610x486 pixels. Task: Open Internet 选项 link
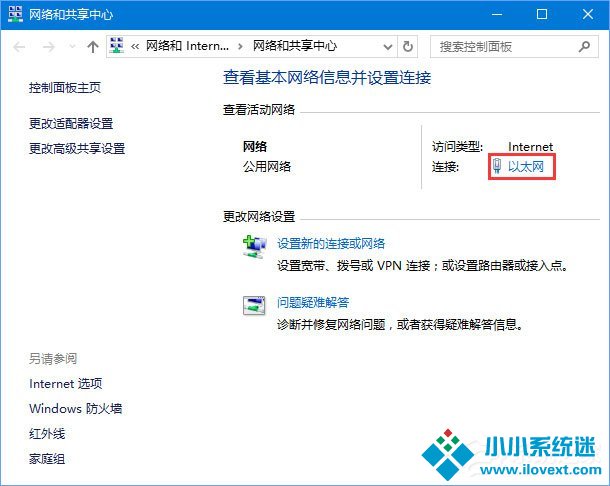66,384
